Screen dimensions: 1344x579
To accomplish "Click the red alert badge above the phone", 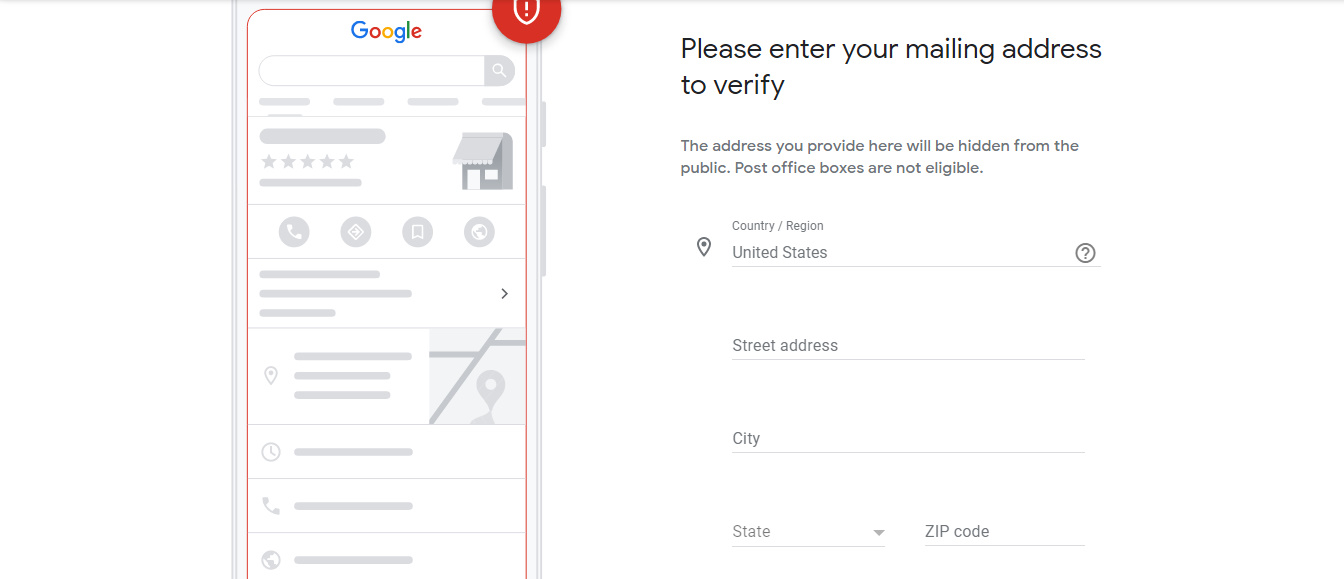I will pos(526,14).
